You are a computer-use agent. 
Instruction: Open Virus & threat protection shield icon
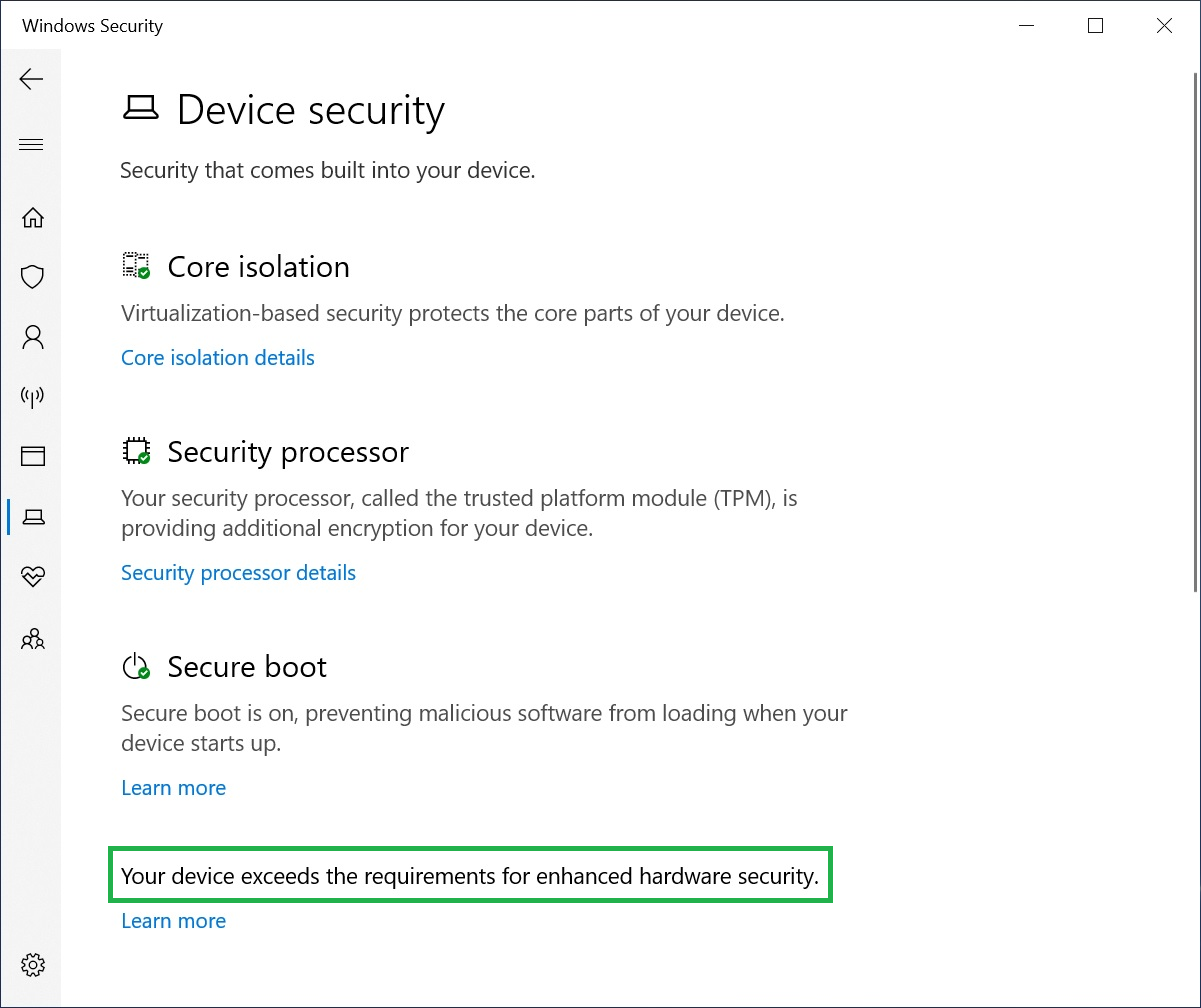point(32,277)
